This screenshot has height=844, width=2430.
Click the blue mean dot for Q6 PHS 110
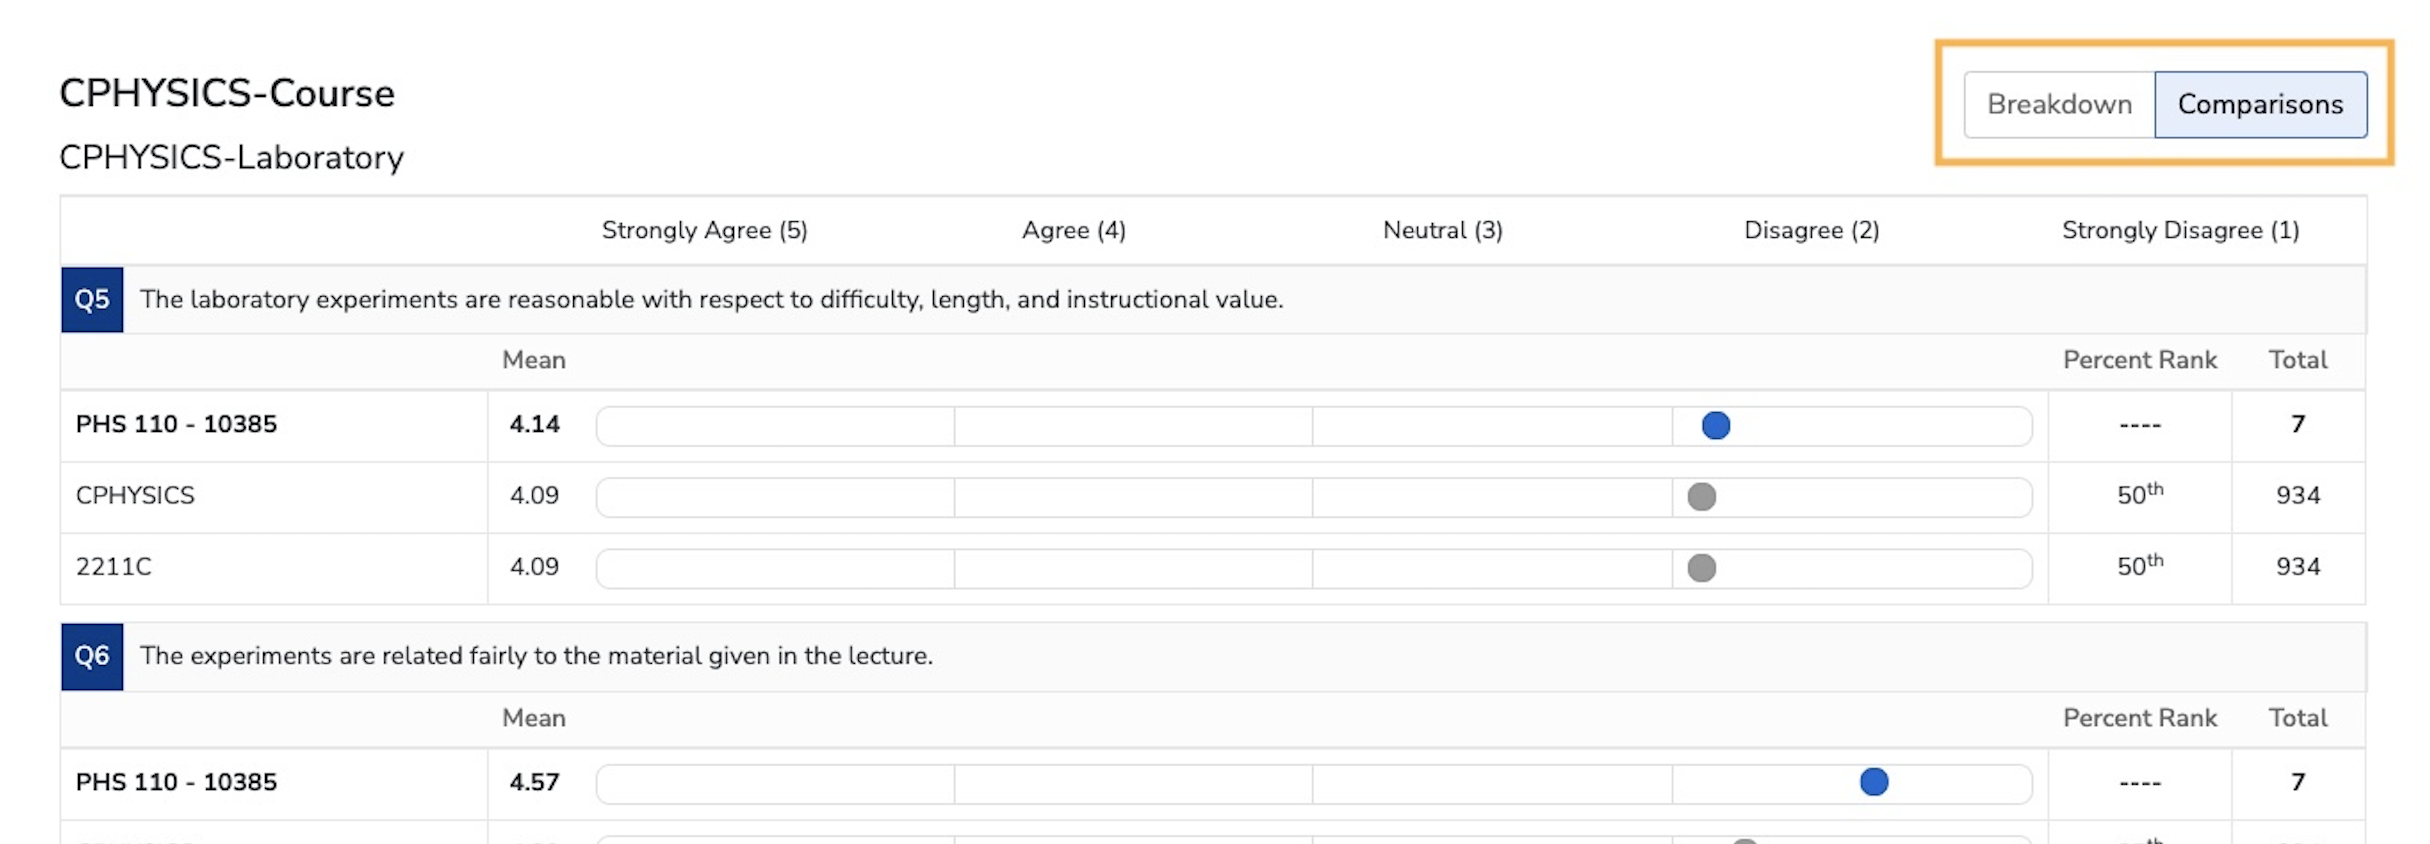pos(1873,782)
